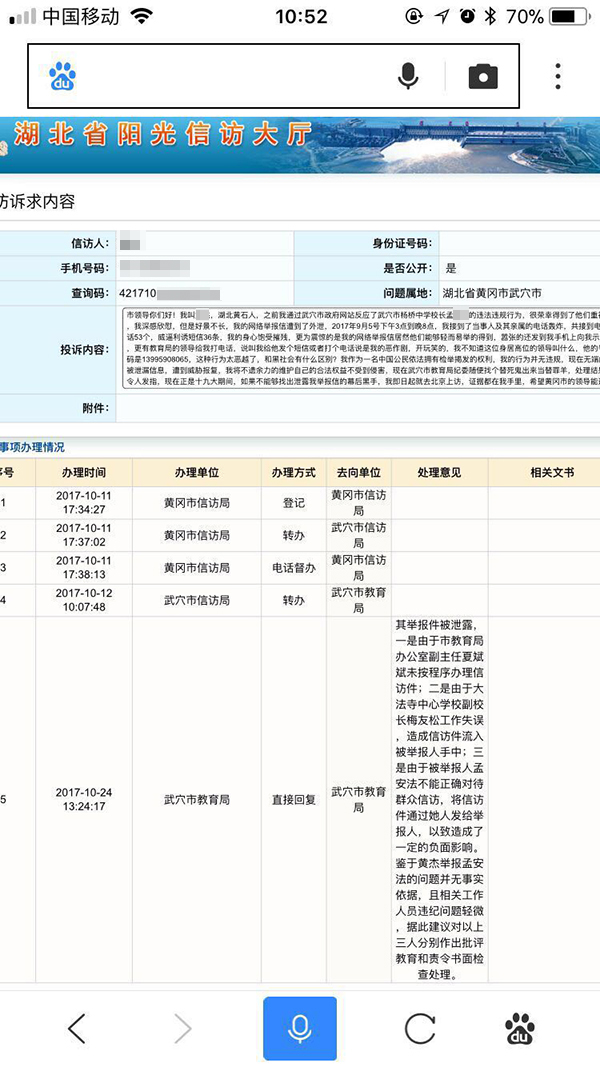Select the 2017-10-11 17:34:27 time cell
This screenshot has width=600, height=1067.
pos(84,503)
